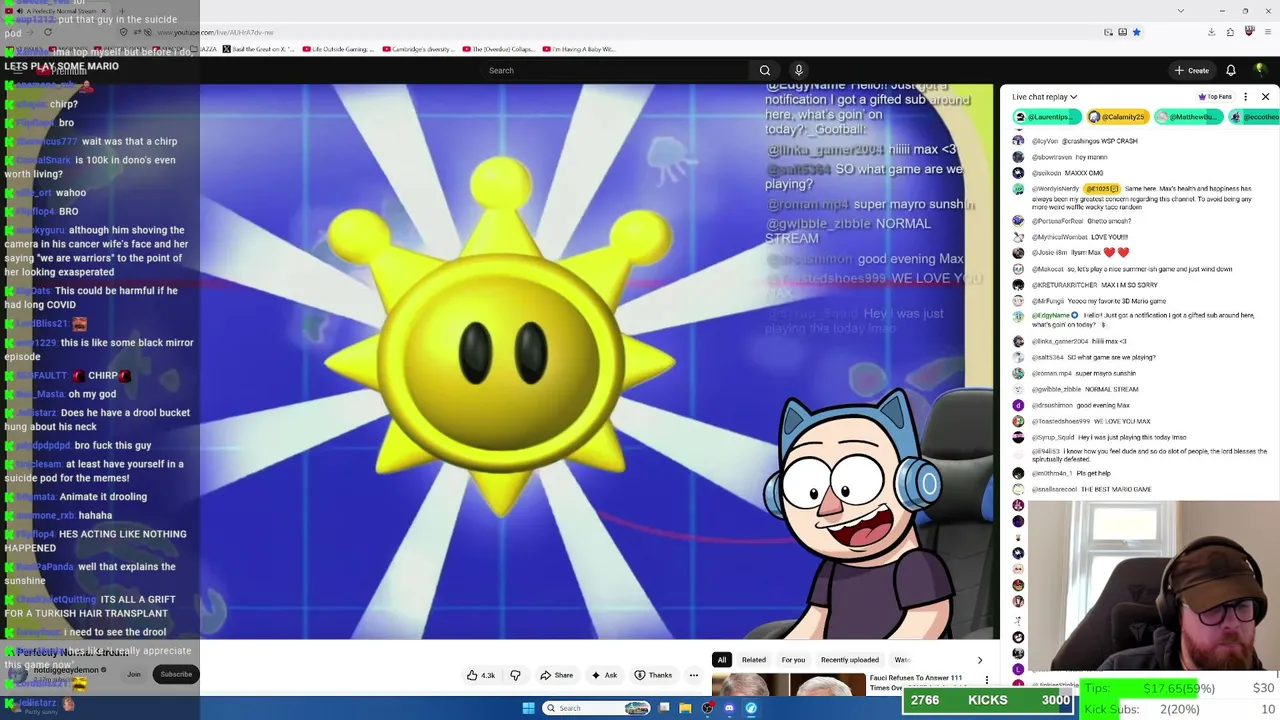Close the live chat replay panel
The height and width of the screenshot is (720, 1280).
pyautogui.click(x=1265, y=97)
